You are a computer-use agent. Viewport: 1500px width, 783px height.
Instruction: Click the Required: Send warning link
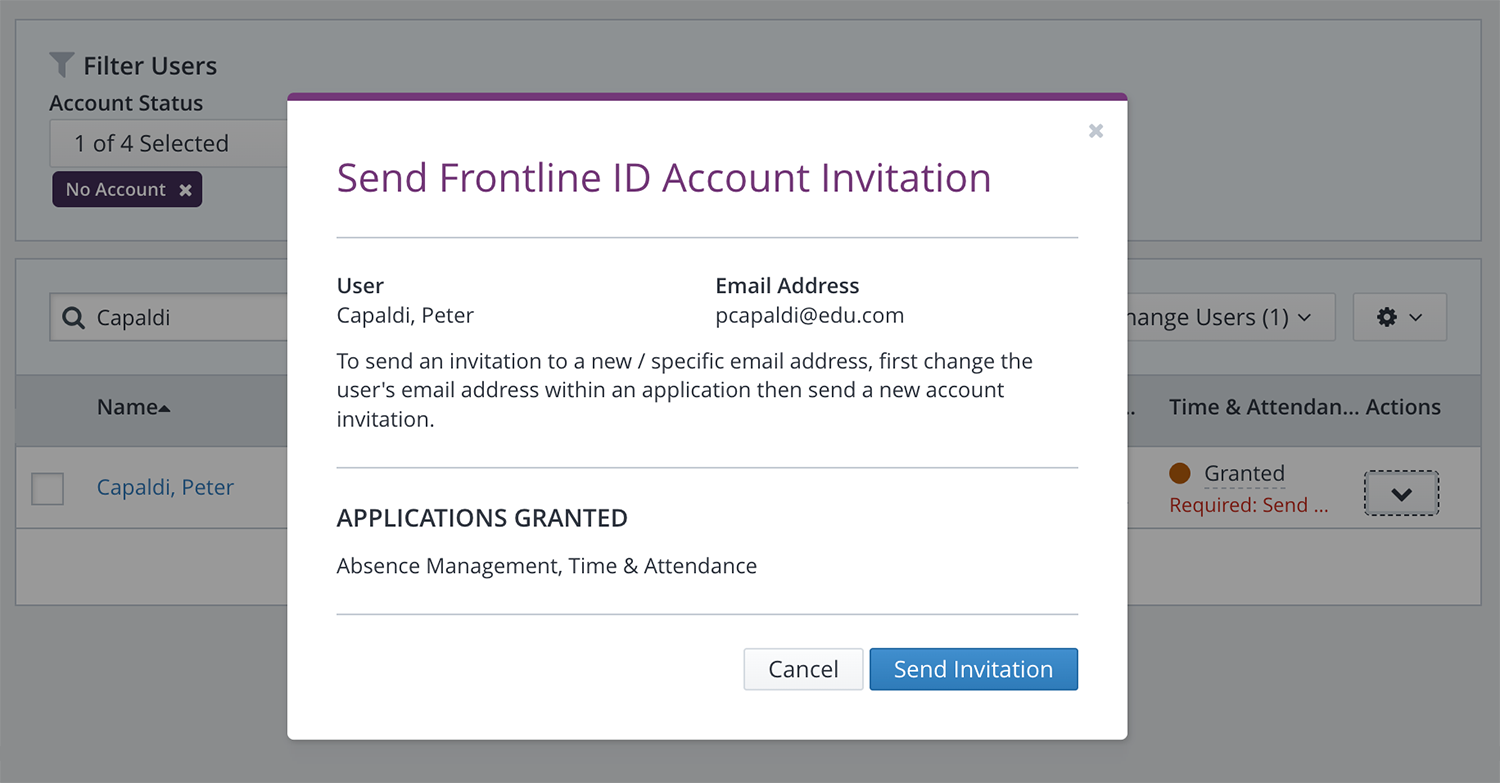[1250, 505]
